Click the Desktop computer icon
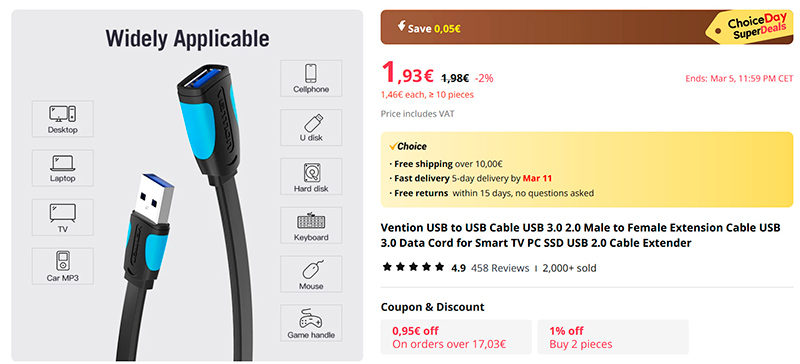The width and height of the screenshot is (800, 364). tap(63, 113)
